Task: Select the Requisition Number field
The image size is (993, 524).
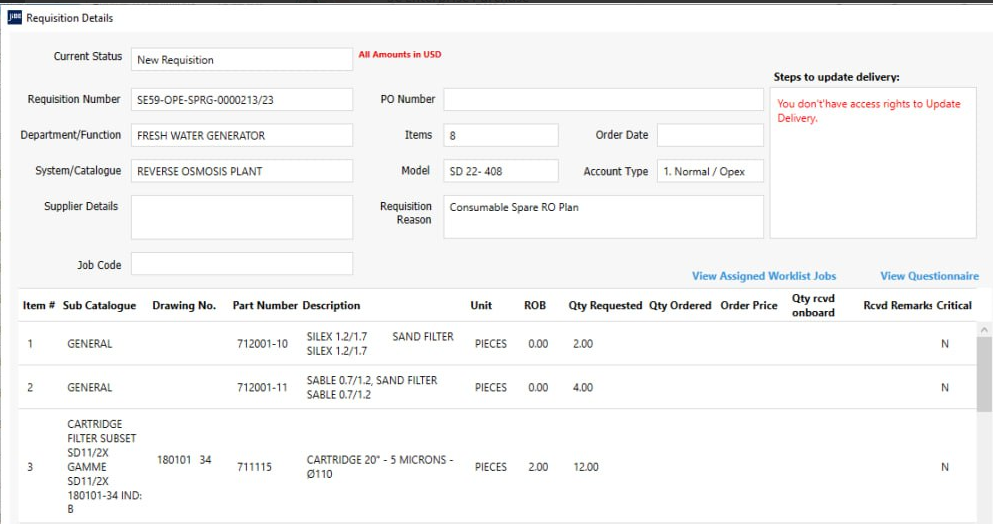Action: [x=241, y=99]
